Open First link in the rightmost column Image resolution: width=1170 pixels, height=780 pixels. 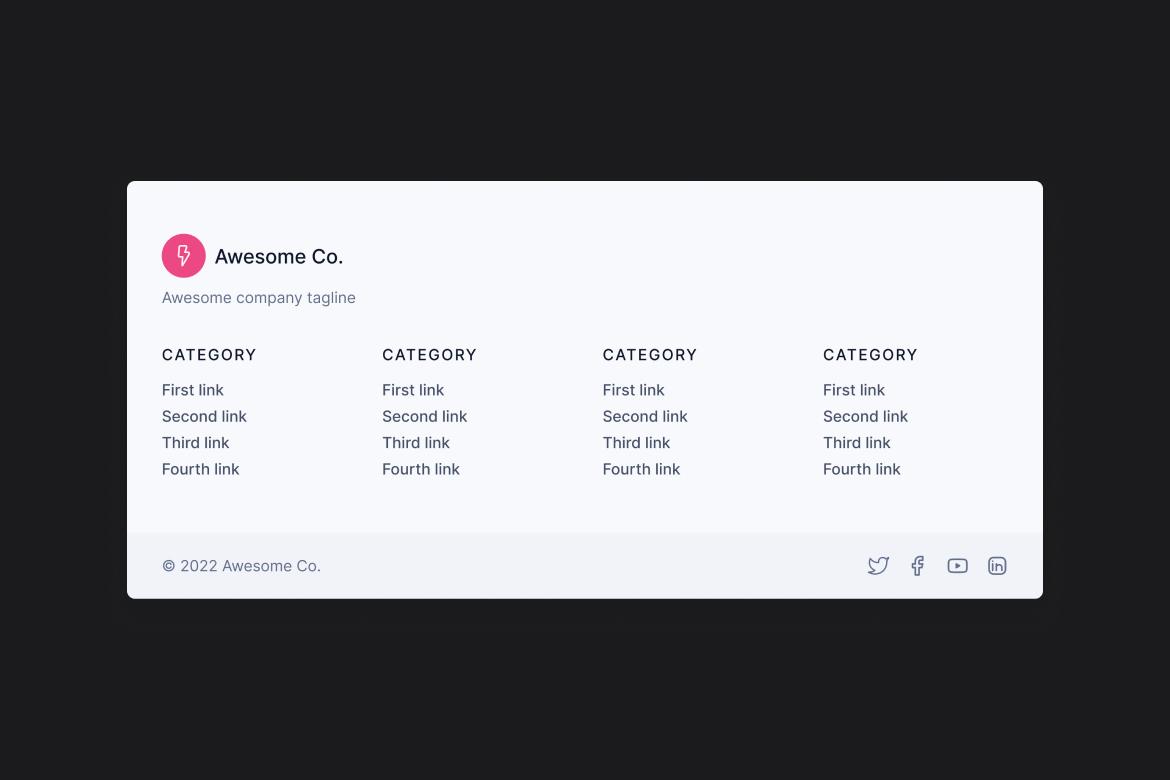(x=853, y=390)
